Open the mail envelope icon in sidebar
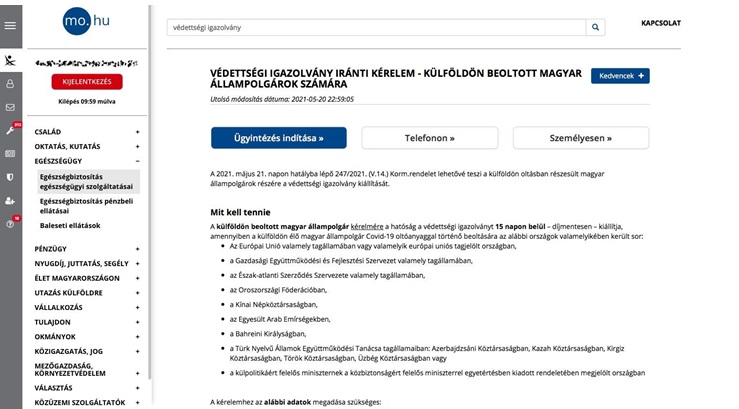The image size is (739, 409). point(11,107)
